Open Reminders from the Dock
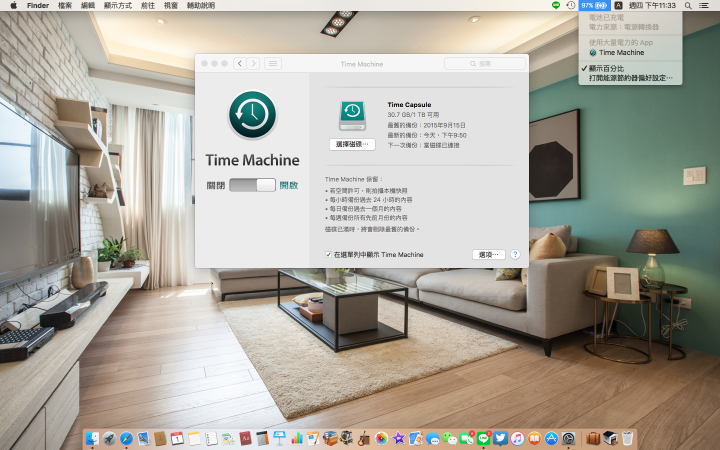Screen dimensions: 720x450 coord(211,439)
